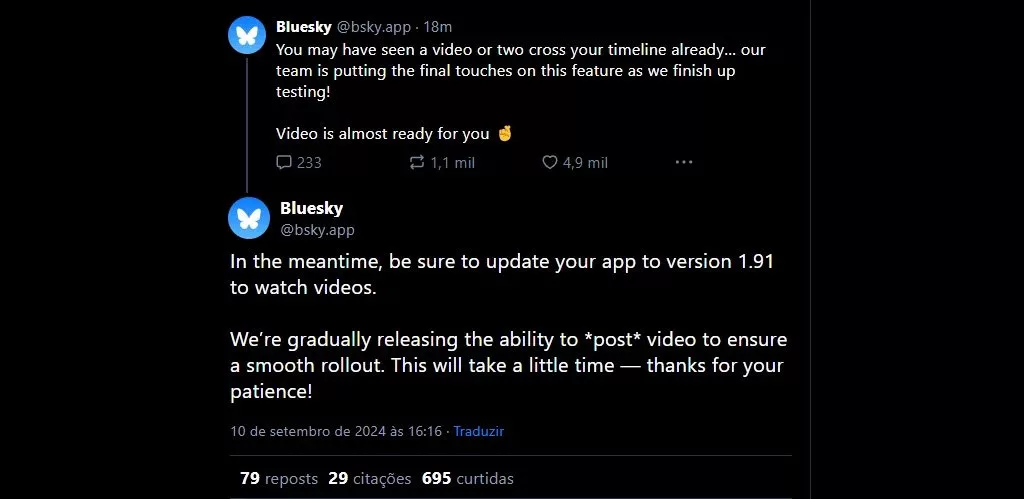Click the larger butterfly avatar of the main post
This screenshot has width=1024, height=499.
point(248,218)
